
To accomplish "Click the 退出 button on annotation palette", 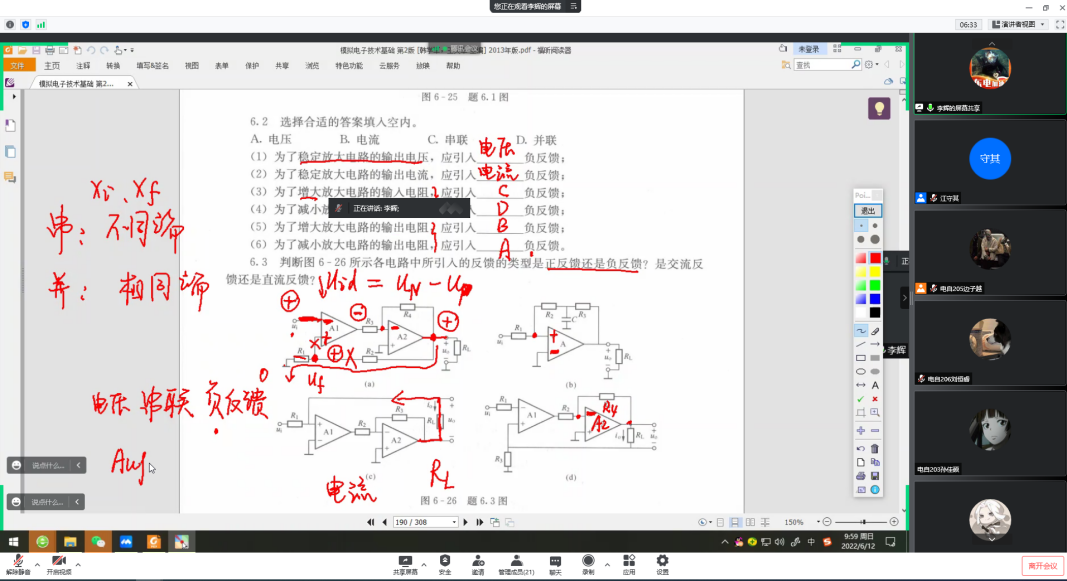I will tap(867, 211).
